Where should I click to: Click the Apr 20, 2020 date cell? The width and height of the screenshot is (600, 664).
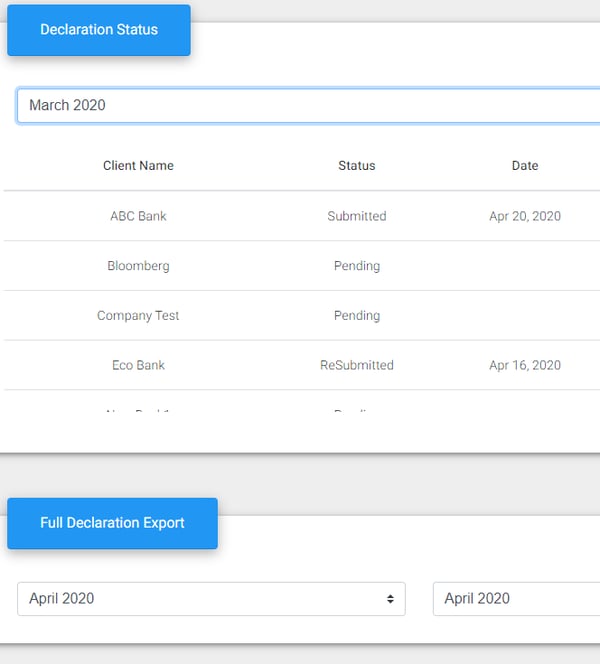tap(525, 216)
